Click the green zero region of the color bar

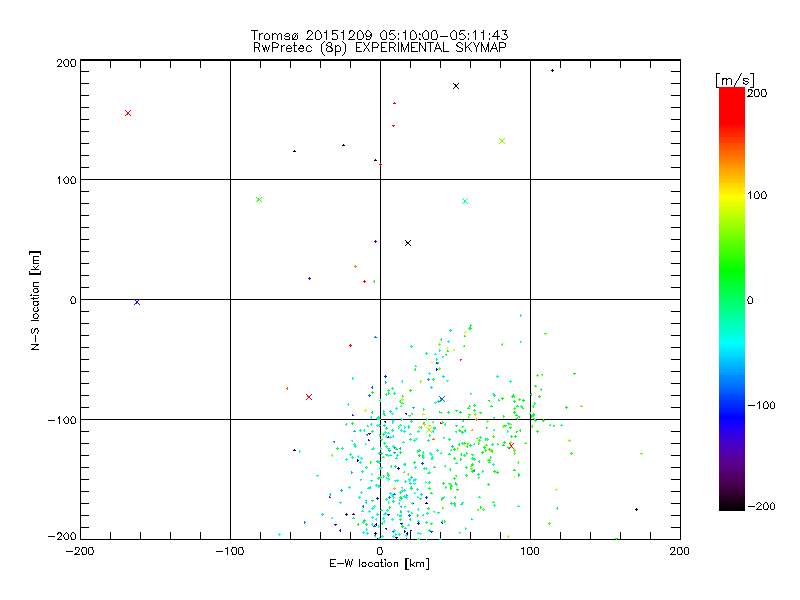pyautogui.click(x=732, y=300)
